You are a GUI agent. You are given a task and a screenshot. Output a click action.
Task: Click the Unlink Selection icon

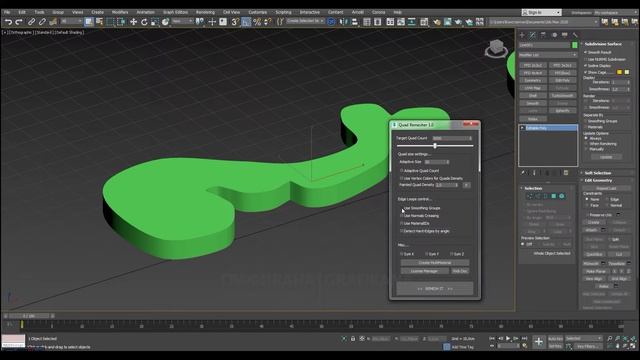pos(42,22)
